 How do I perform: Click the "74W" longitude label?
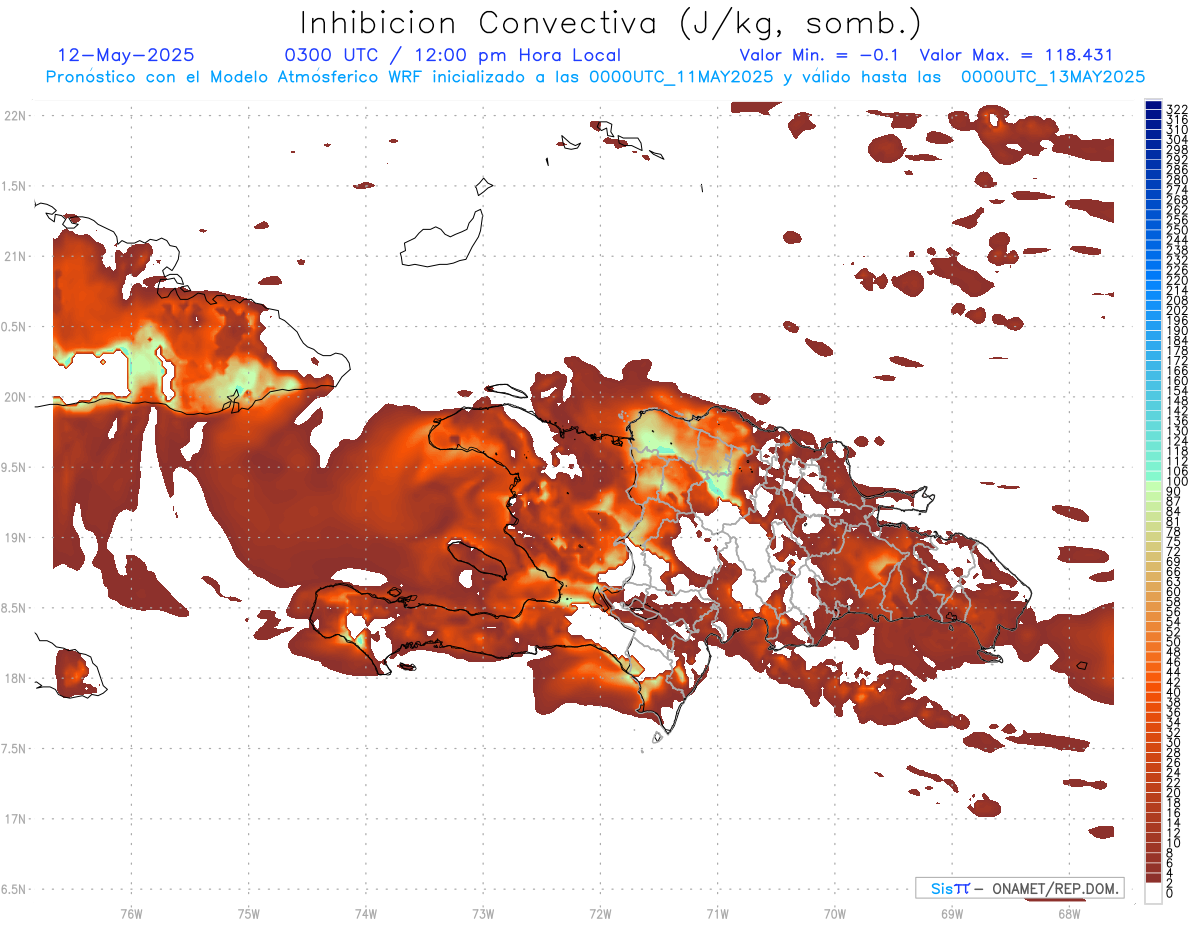tap(365, 912)
